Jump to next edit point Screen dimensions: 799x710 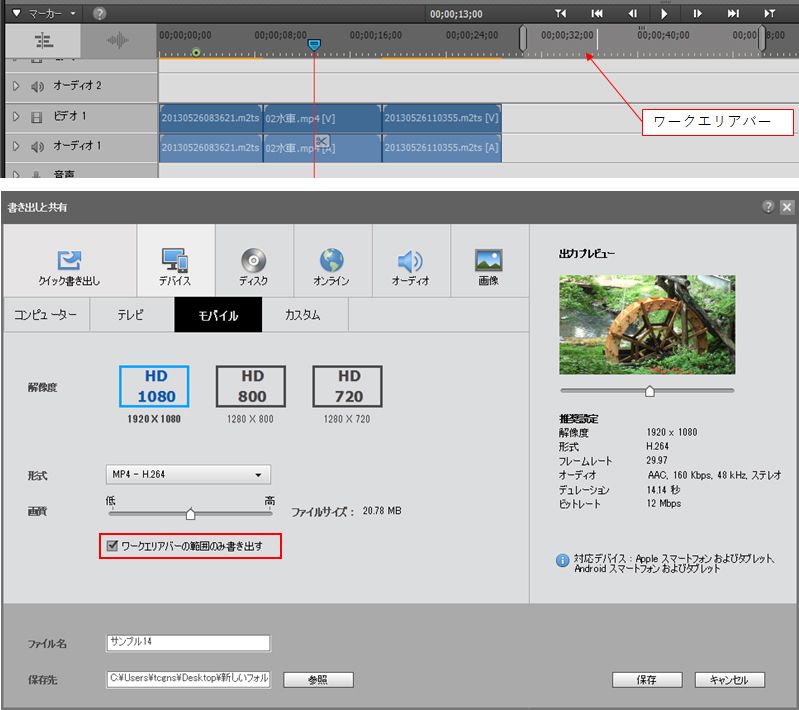(x=769, y=13)
